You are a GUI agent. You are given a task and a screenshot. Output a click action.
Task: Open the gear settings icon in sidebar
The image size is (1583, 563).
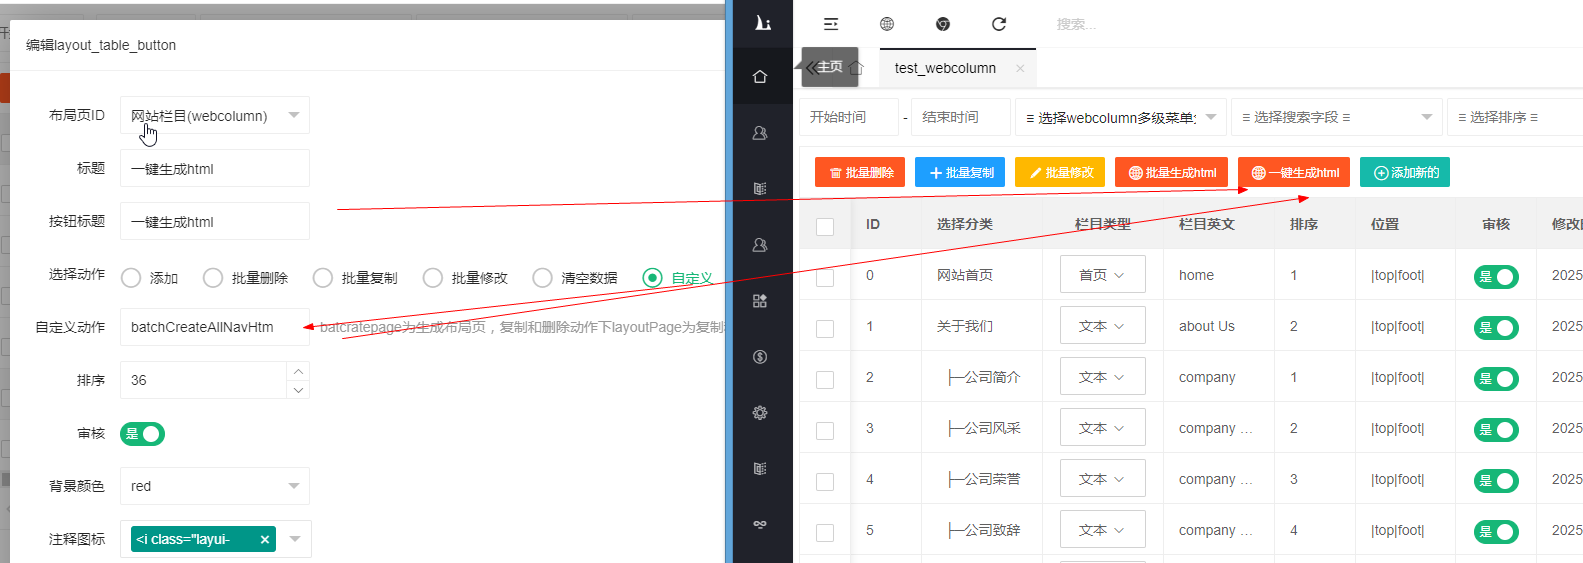760,413
